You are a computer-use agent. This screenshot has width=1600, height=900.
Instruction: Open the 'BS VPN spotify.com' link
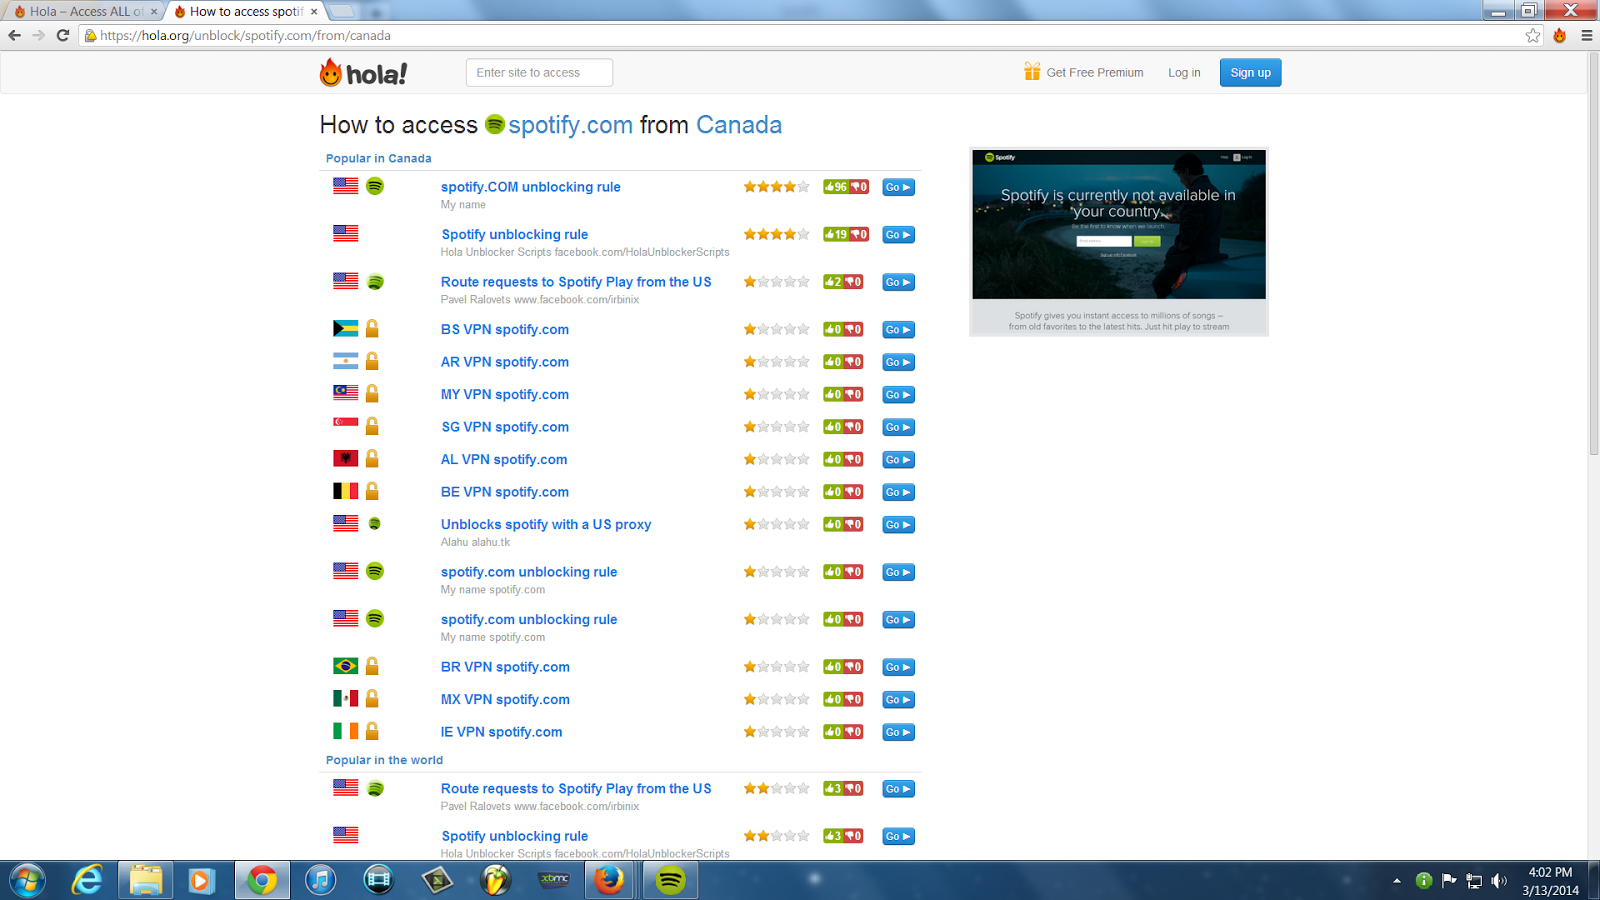[505, 330]
